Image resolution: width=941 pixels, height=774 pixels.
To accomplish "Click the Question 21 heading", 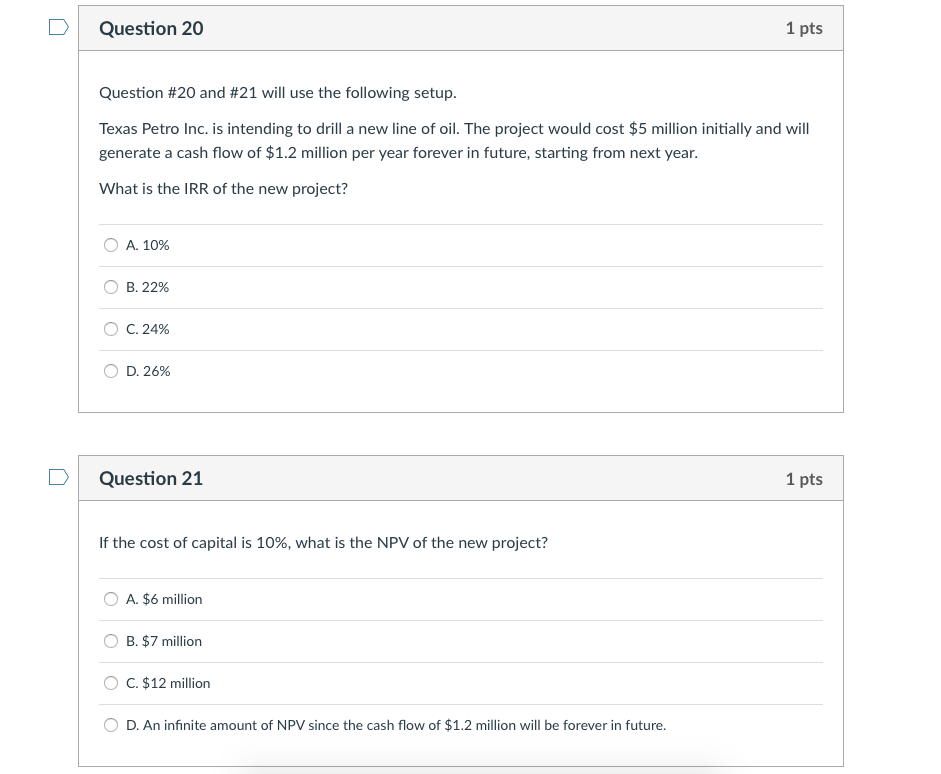I will (x=151, y=478).
